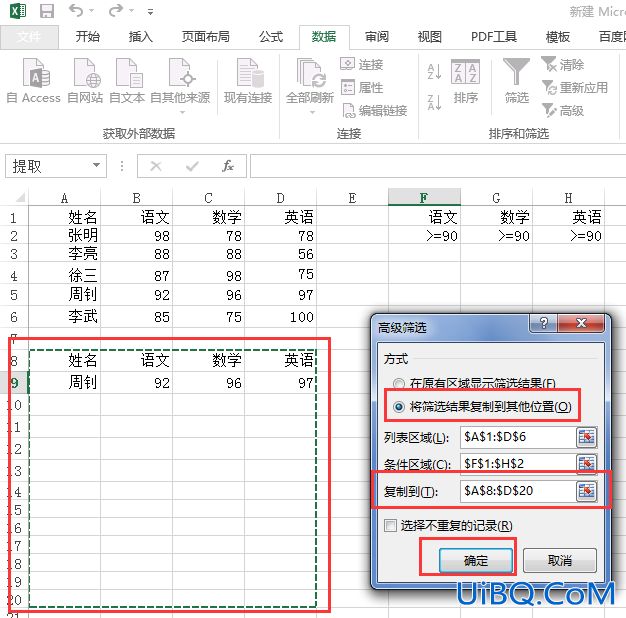Open 属性 properties option
Viewport: 626px width, 618px height.
pyautogui.click(x=362, y=87)
